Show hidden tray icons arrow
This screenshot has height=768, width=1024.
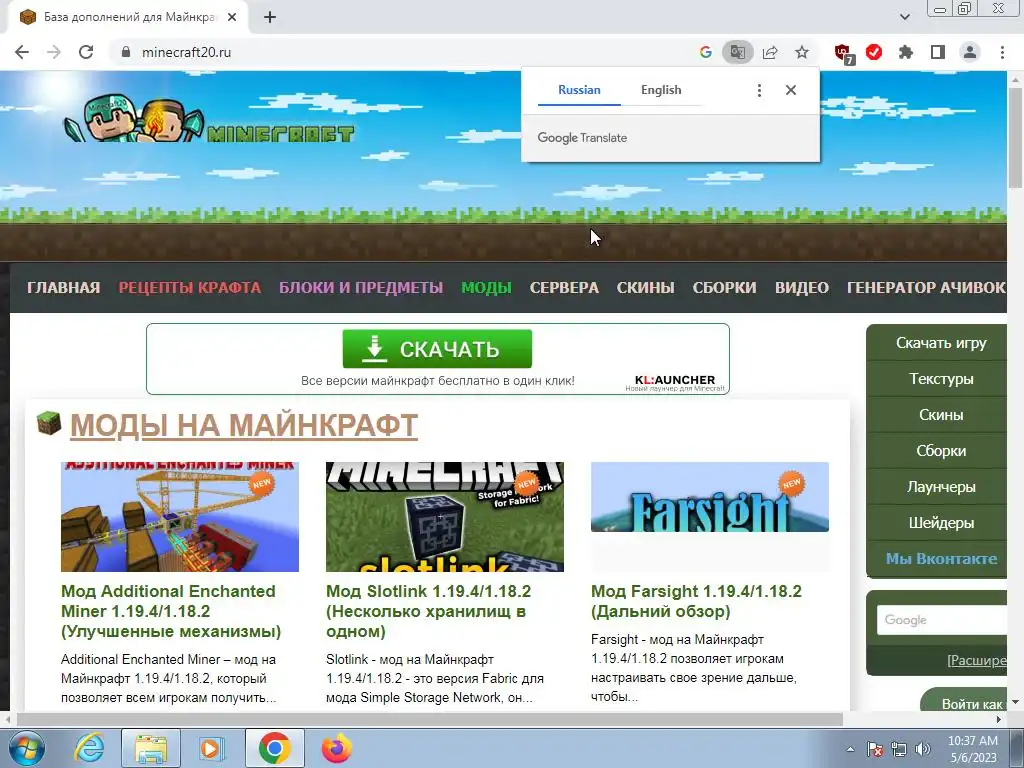click(x=850, y=749)
